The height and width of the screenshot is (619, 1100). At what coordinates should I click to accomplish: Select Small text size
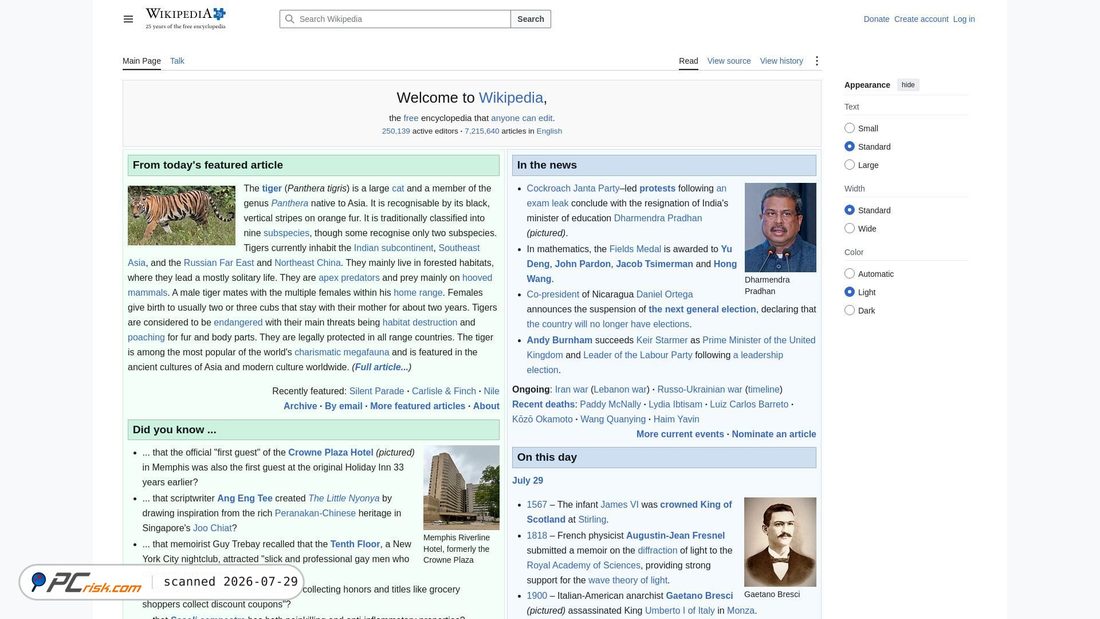click(850, 128)
